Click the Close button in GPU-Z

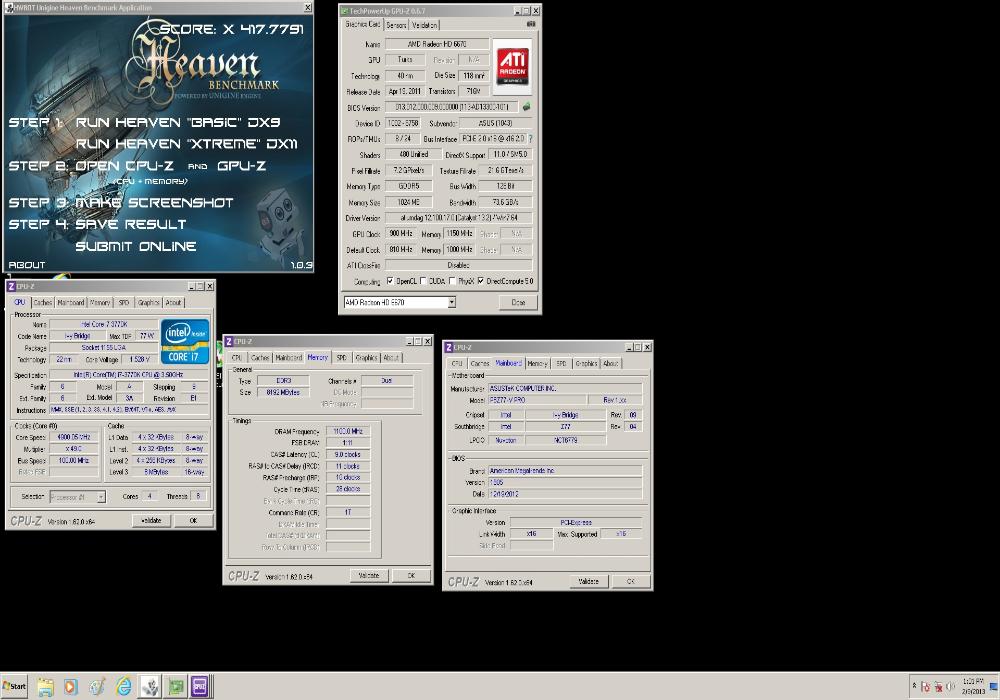518,302
